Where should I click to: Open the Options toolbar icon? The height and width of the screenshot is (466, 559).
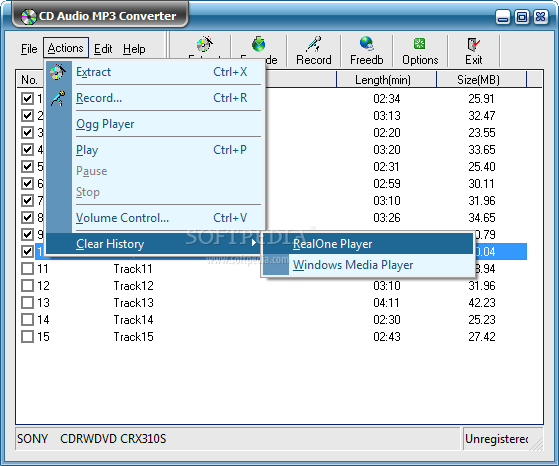pos(420,44)
